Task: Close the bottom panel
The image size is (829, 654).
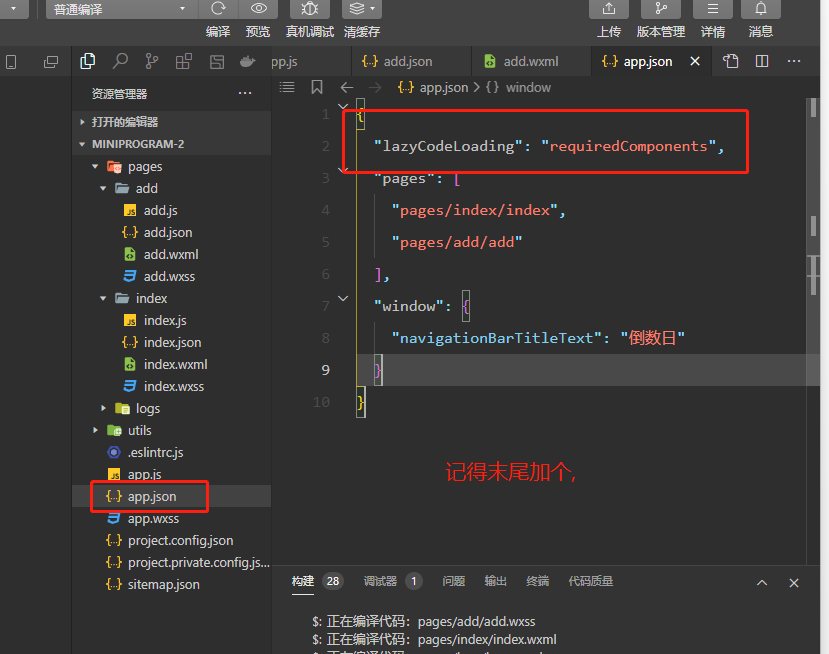Action: click(794, 583)
